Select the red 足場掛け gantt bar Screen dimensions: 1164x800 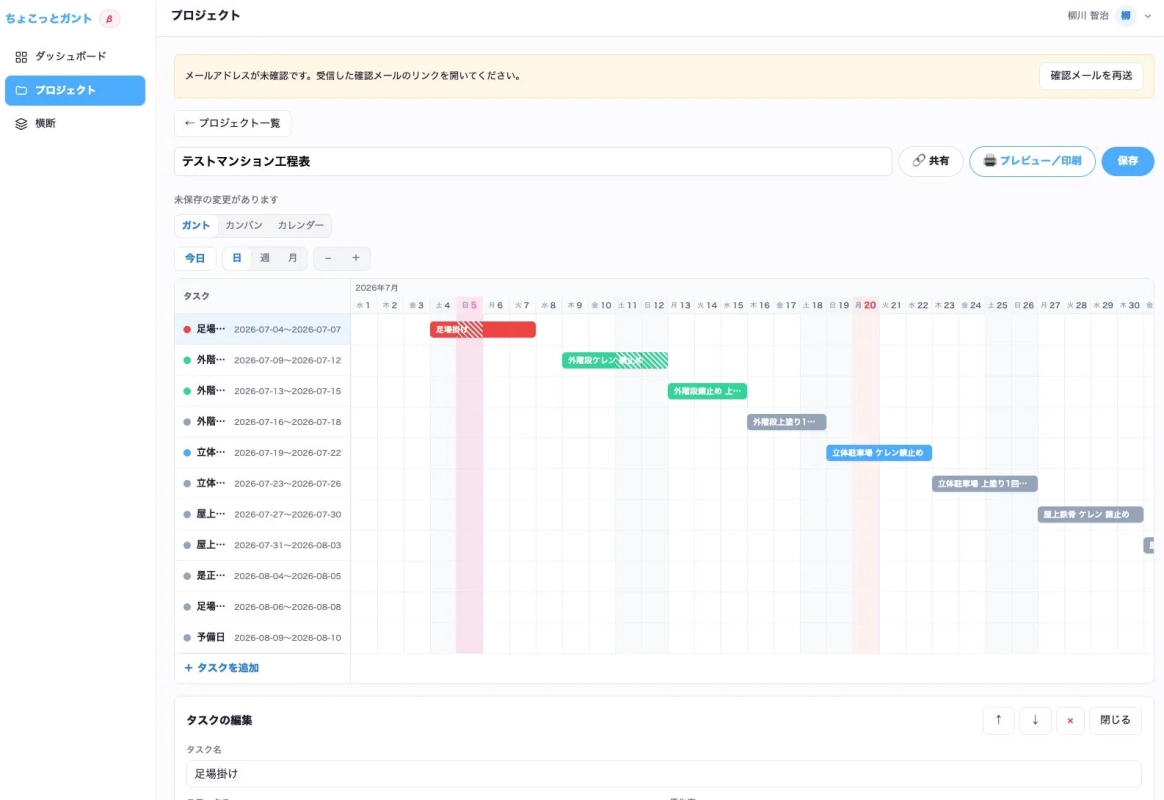[483, 329]
